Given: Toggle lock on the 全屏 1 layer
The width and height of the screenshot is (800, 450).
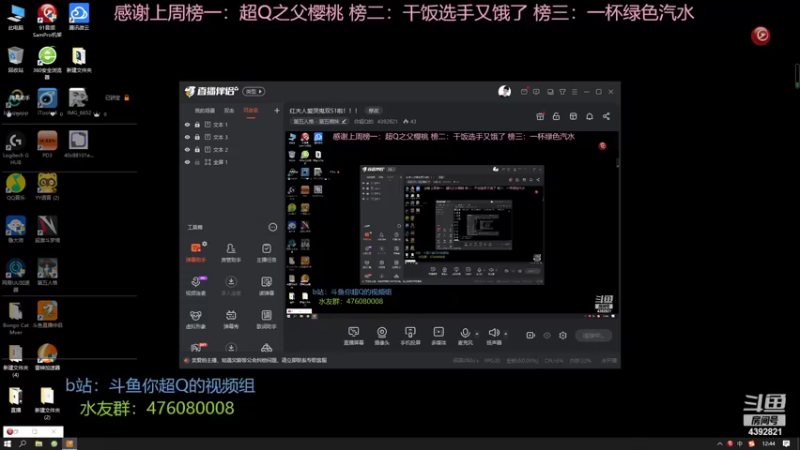Looking at the screenshot, I should pyautogui.click(x=197, y=162).
